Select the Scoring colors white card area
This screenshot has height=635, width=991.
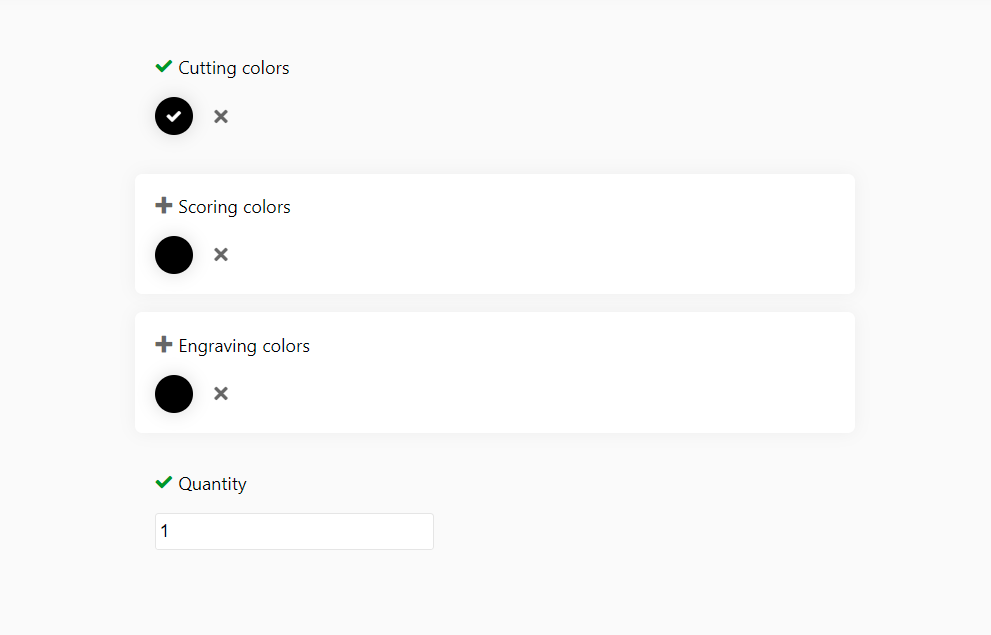495,234
